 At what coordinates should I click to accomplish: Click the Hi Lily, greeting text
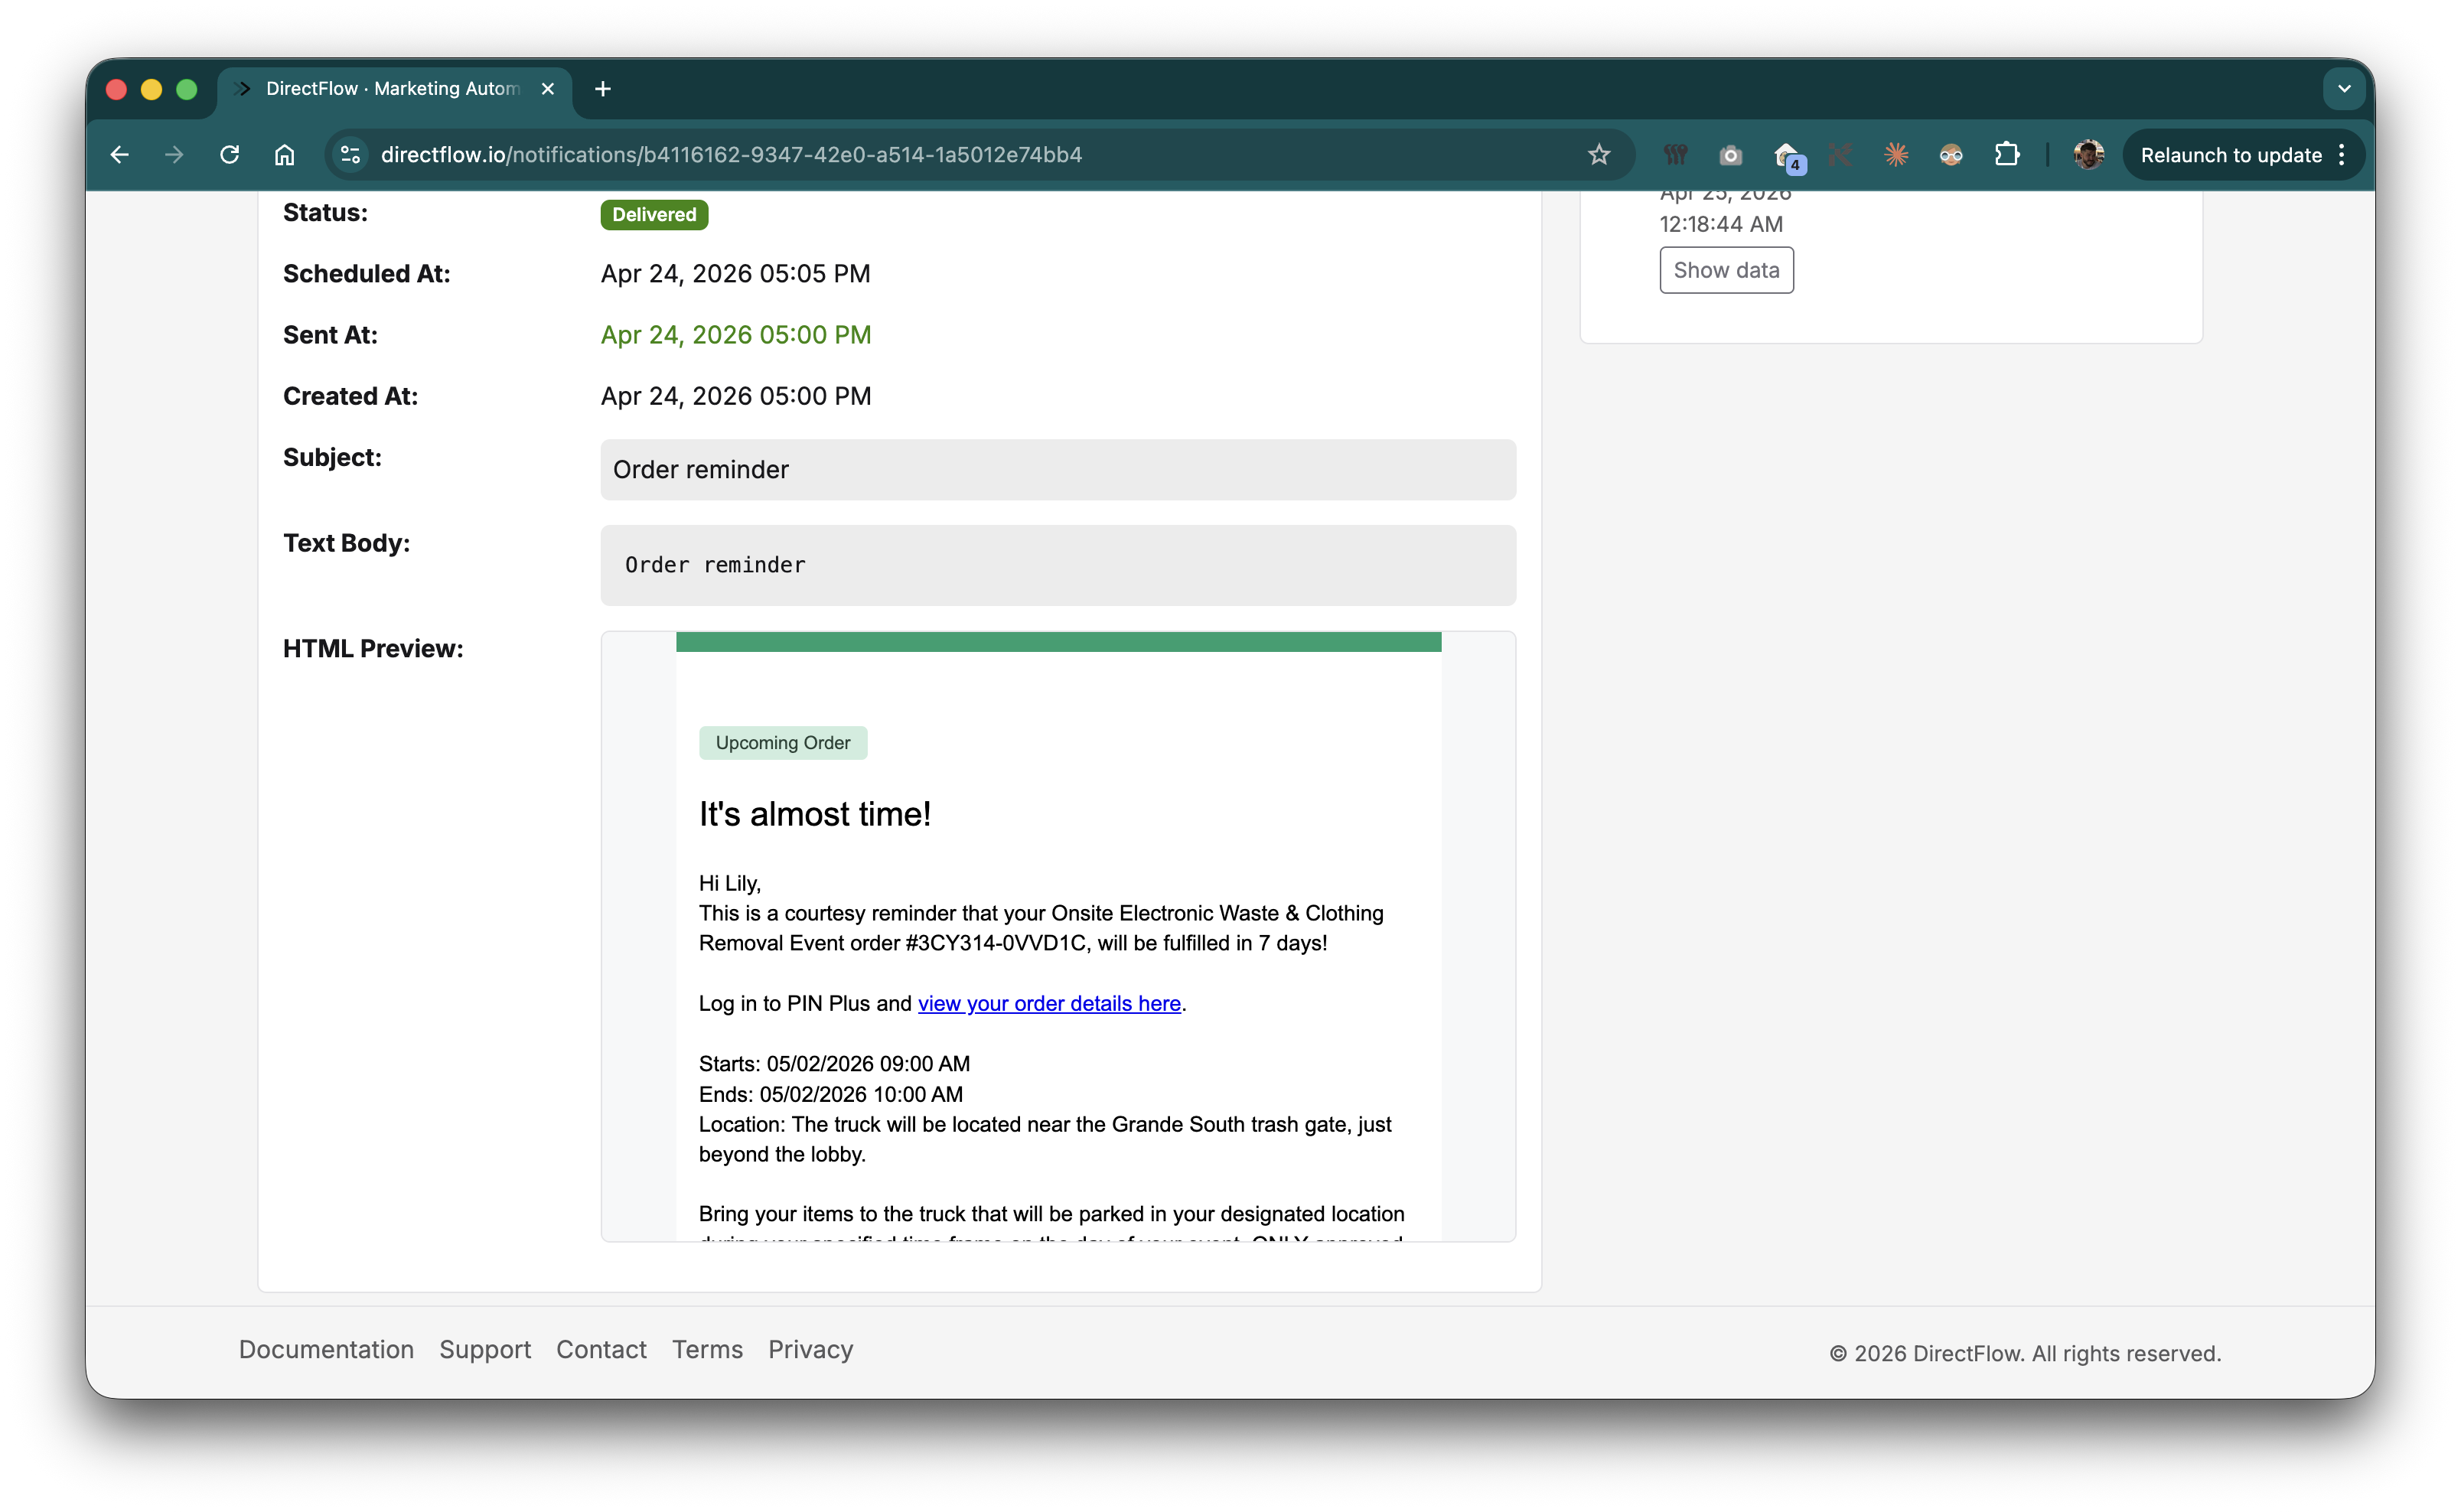coord(729,883)
